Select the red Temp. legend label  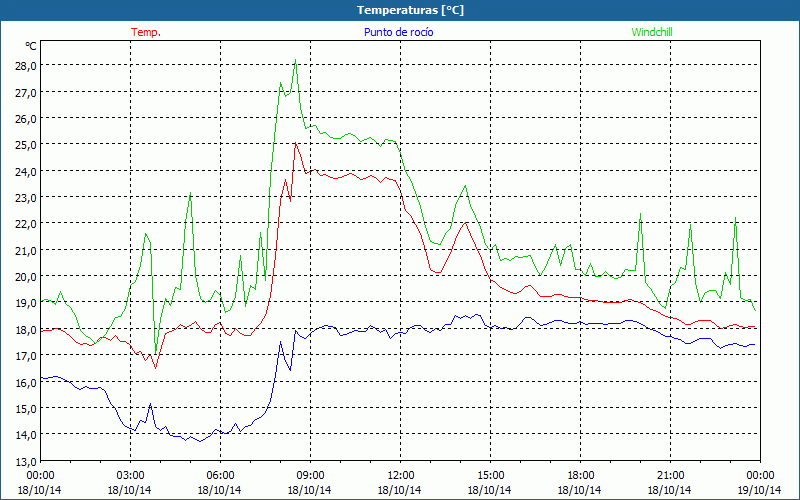[x=146, y=32]
